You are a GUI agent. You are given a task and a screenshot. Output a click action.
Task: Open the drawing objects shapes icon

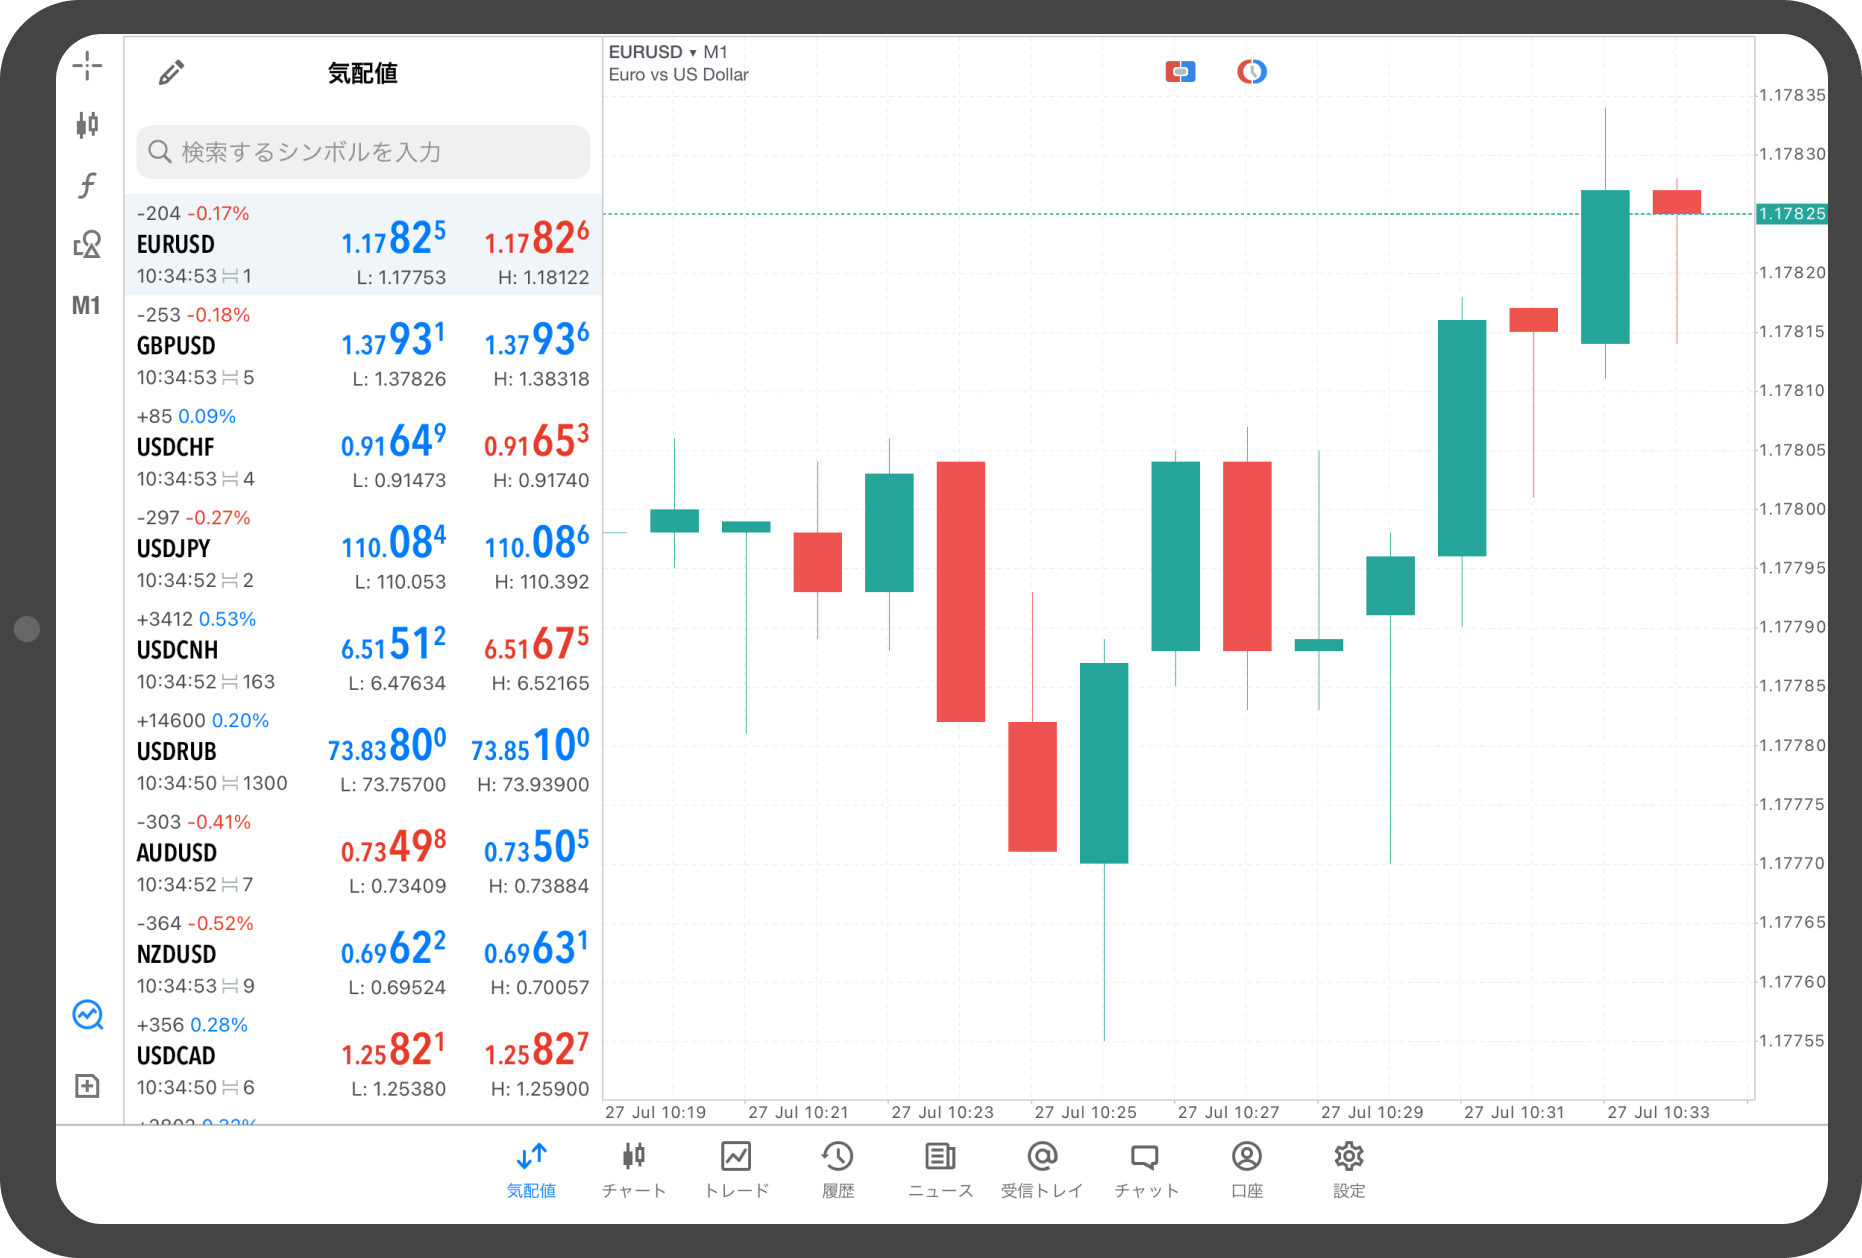87,245
